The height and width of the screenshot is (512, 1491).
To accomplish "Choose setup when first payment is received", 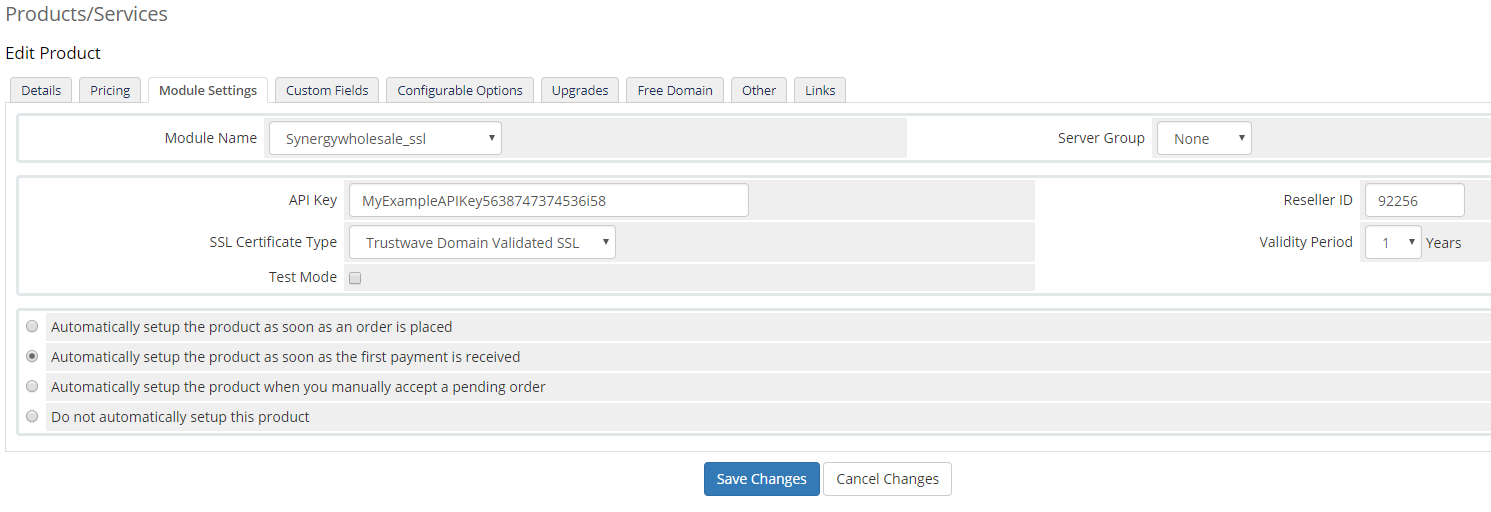I will [33, 357].
